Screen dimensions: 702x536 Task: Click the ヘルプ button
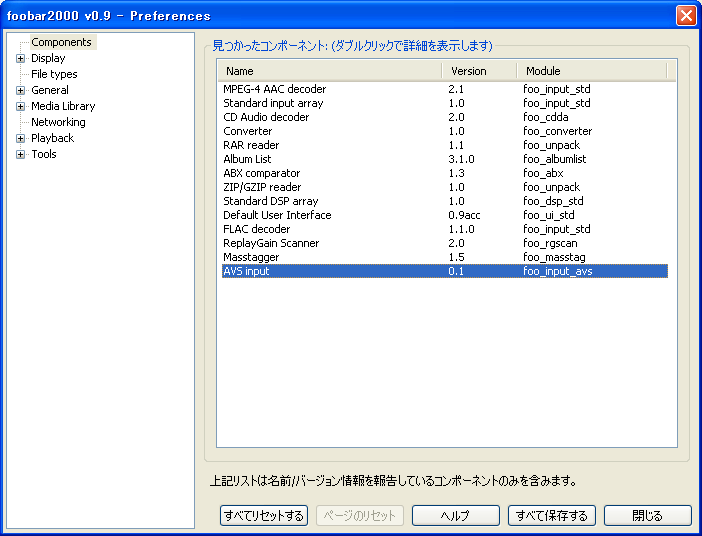click(455, 515)
